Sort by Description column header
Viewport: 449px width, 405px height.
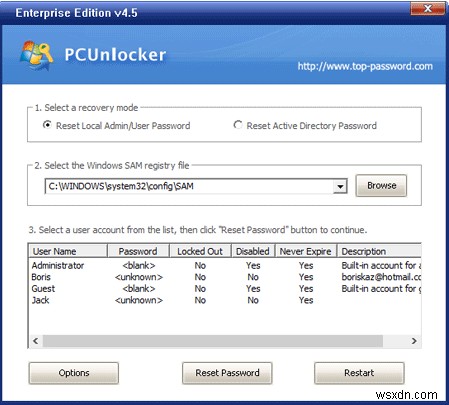[379, 251]
